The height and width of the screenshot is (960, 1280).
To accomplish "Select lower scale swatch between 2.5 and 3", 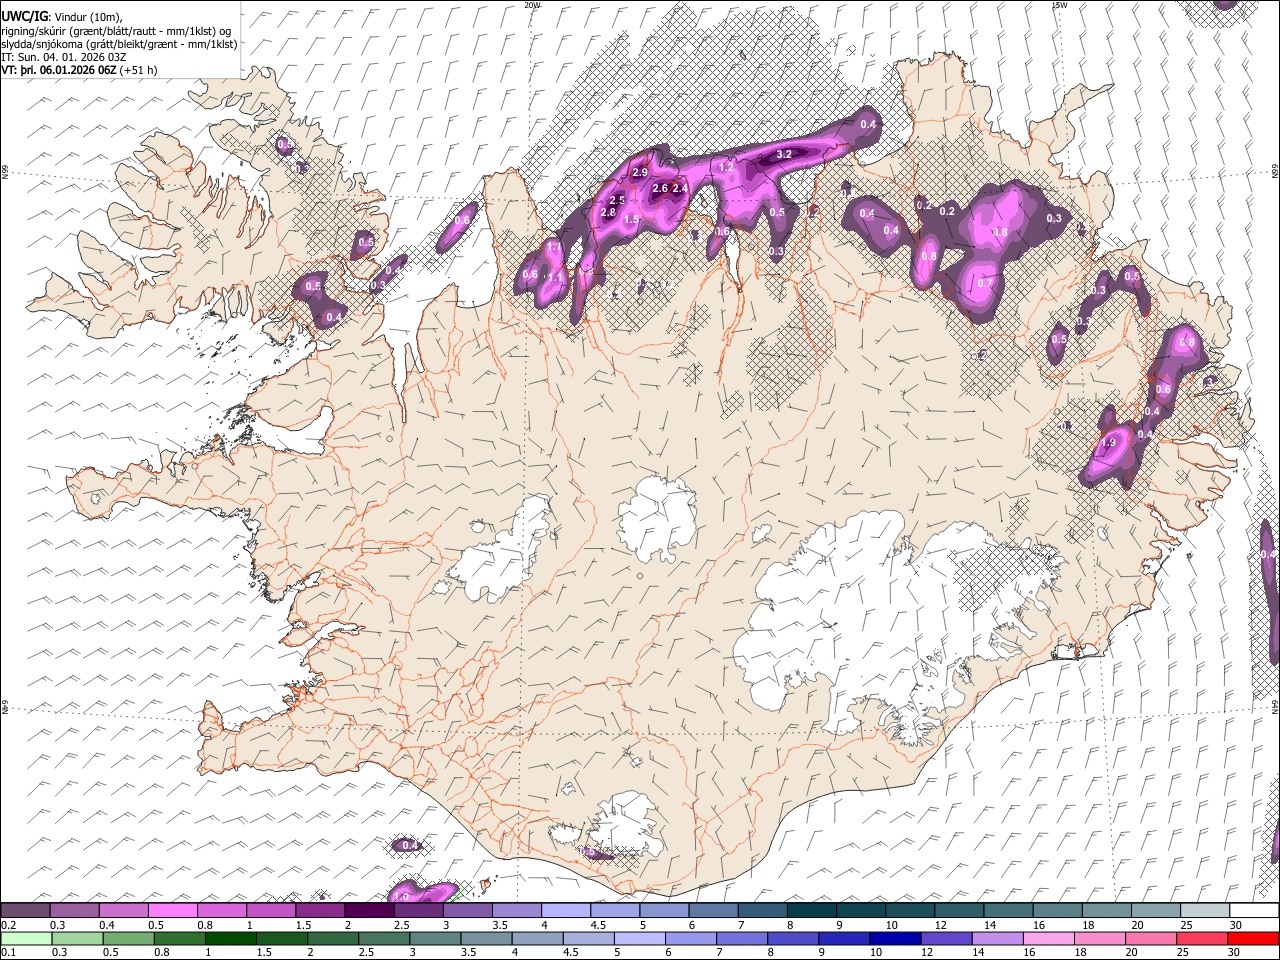I will tap(385, 938).
